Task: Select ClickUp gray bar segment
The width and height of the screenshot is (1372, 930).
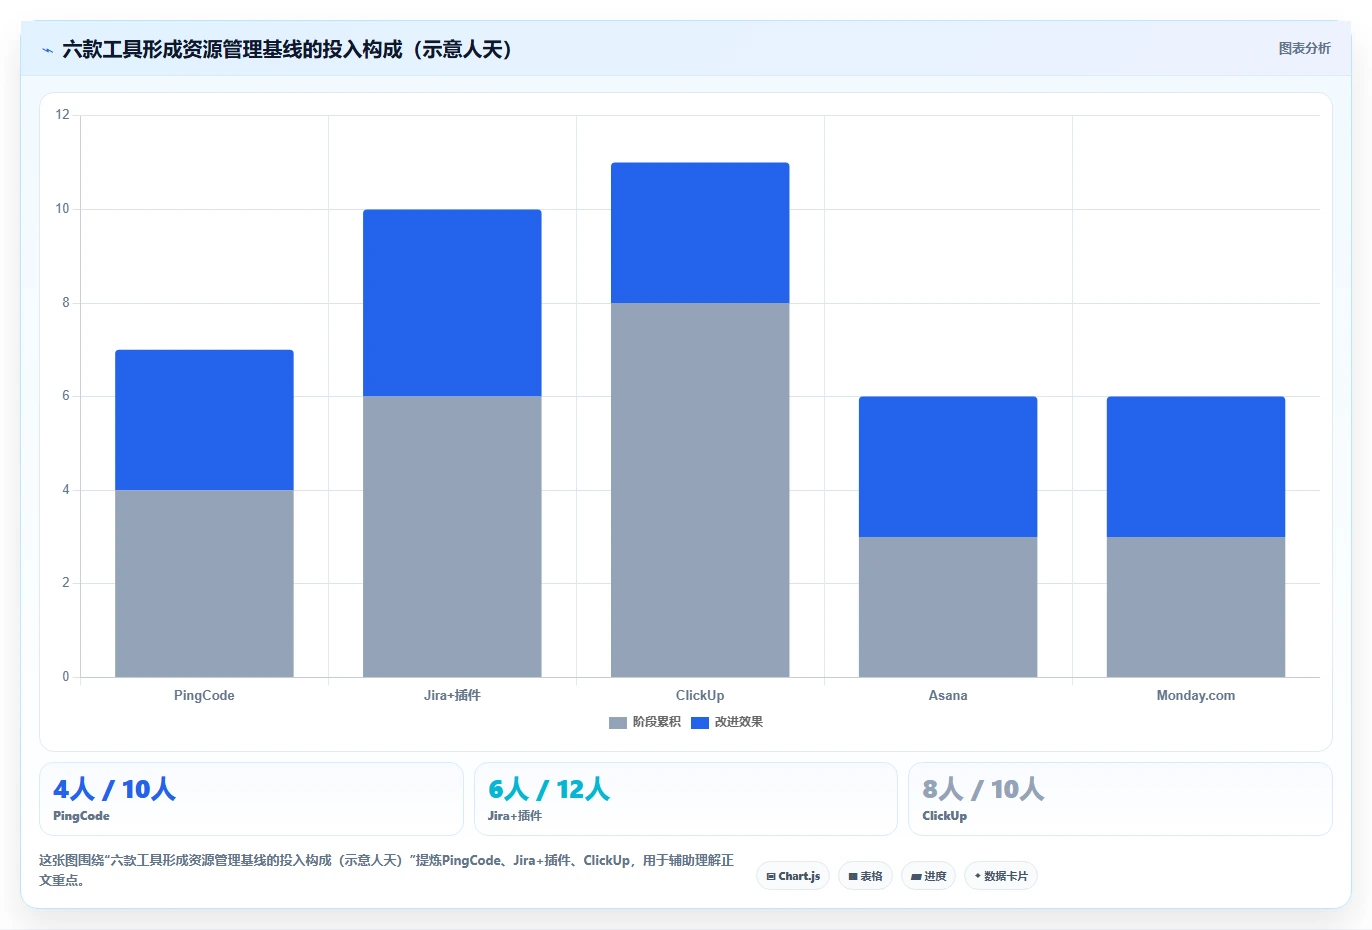Action: coord(700,490)
